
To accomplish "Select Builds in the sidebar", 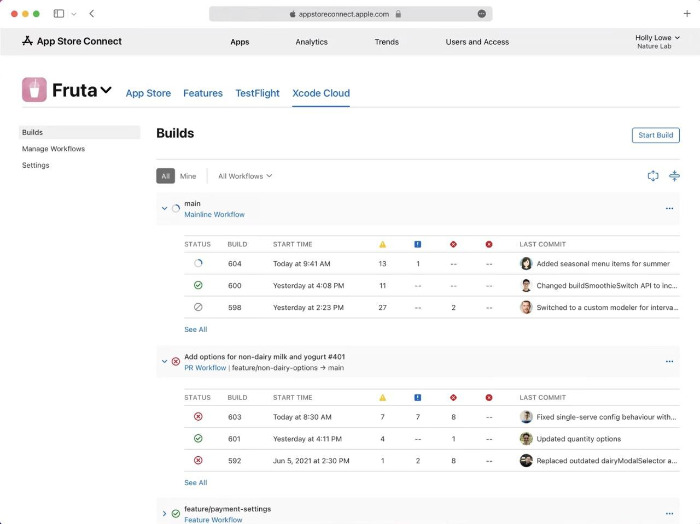I will 79,132.
